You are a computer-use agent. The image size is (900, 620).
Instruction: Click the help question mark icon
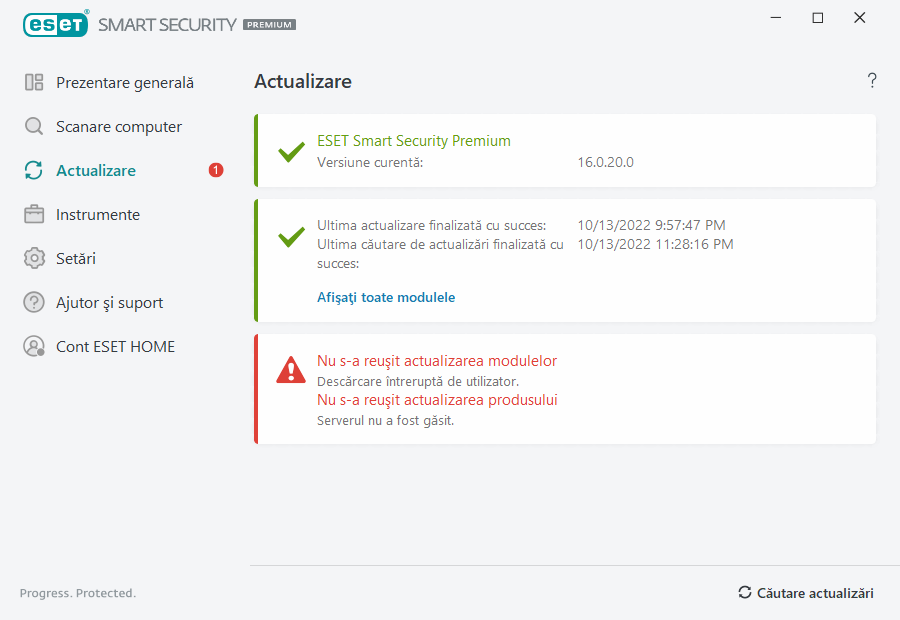872,81
